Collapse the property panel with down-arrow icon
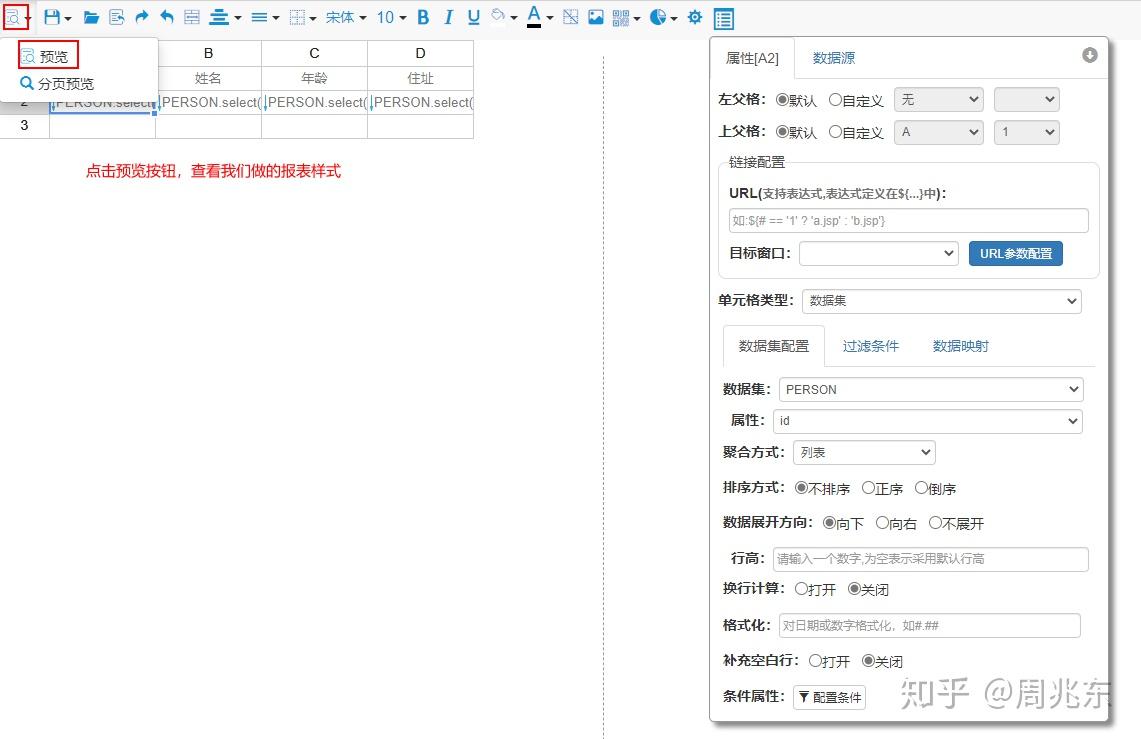1141x739 pixels. click(1089, 55)
